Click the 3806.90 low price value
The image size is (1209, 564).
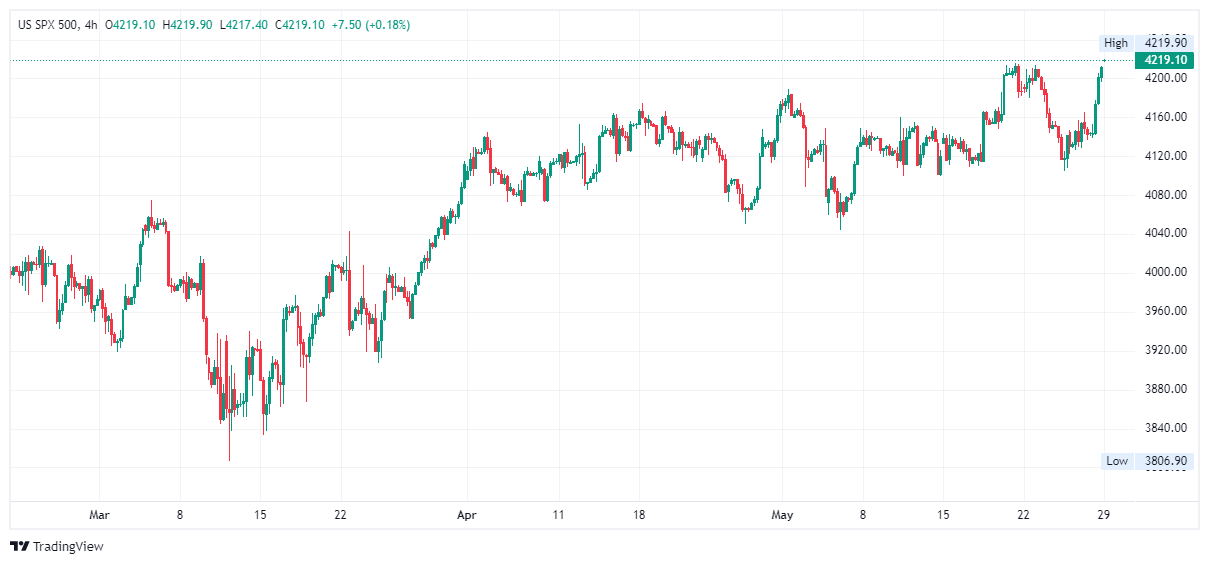coord(1165,461)
